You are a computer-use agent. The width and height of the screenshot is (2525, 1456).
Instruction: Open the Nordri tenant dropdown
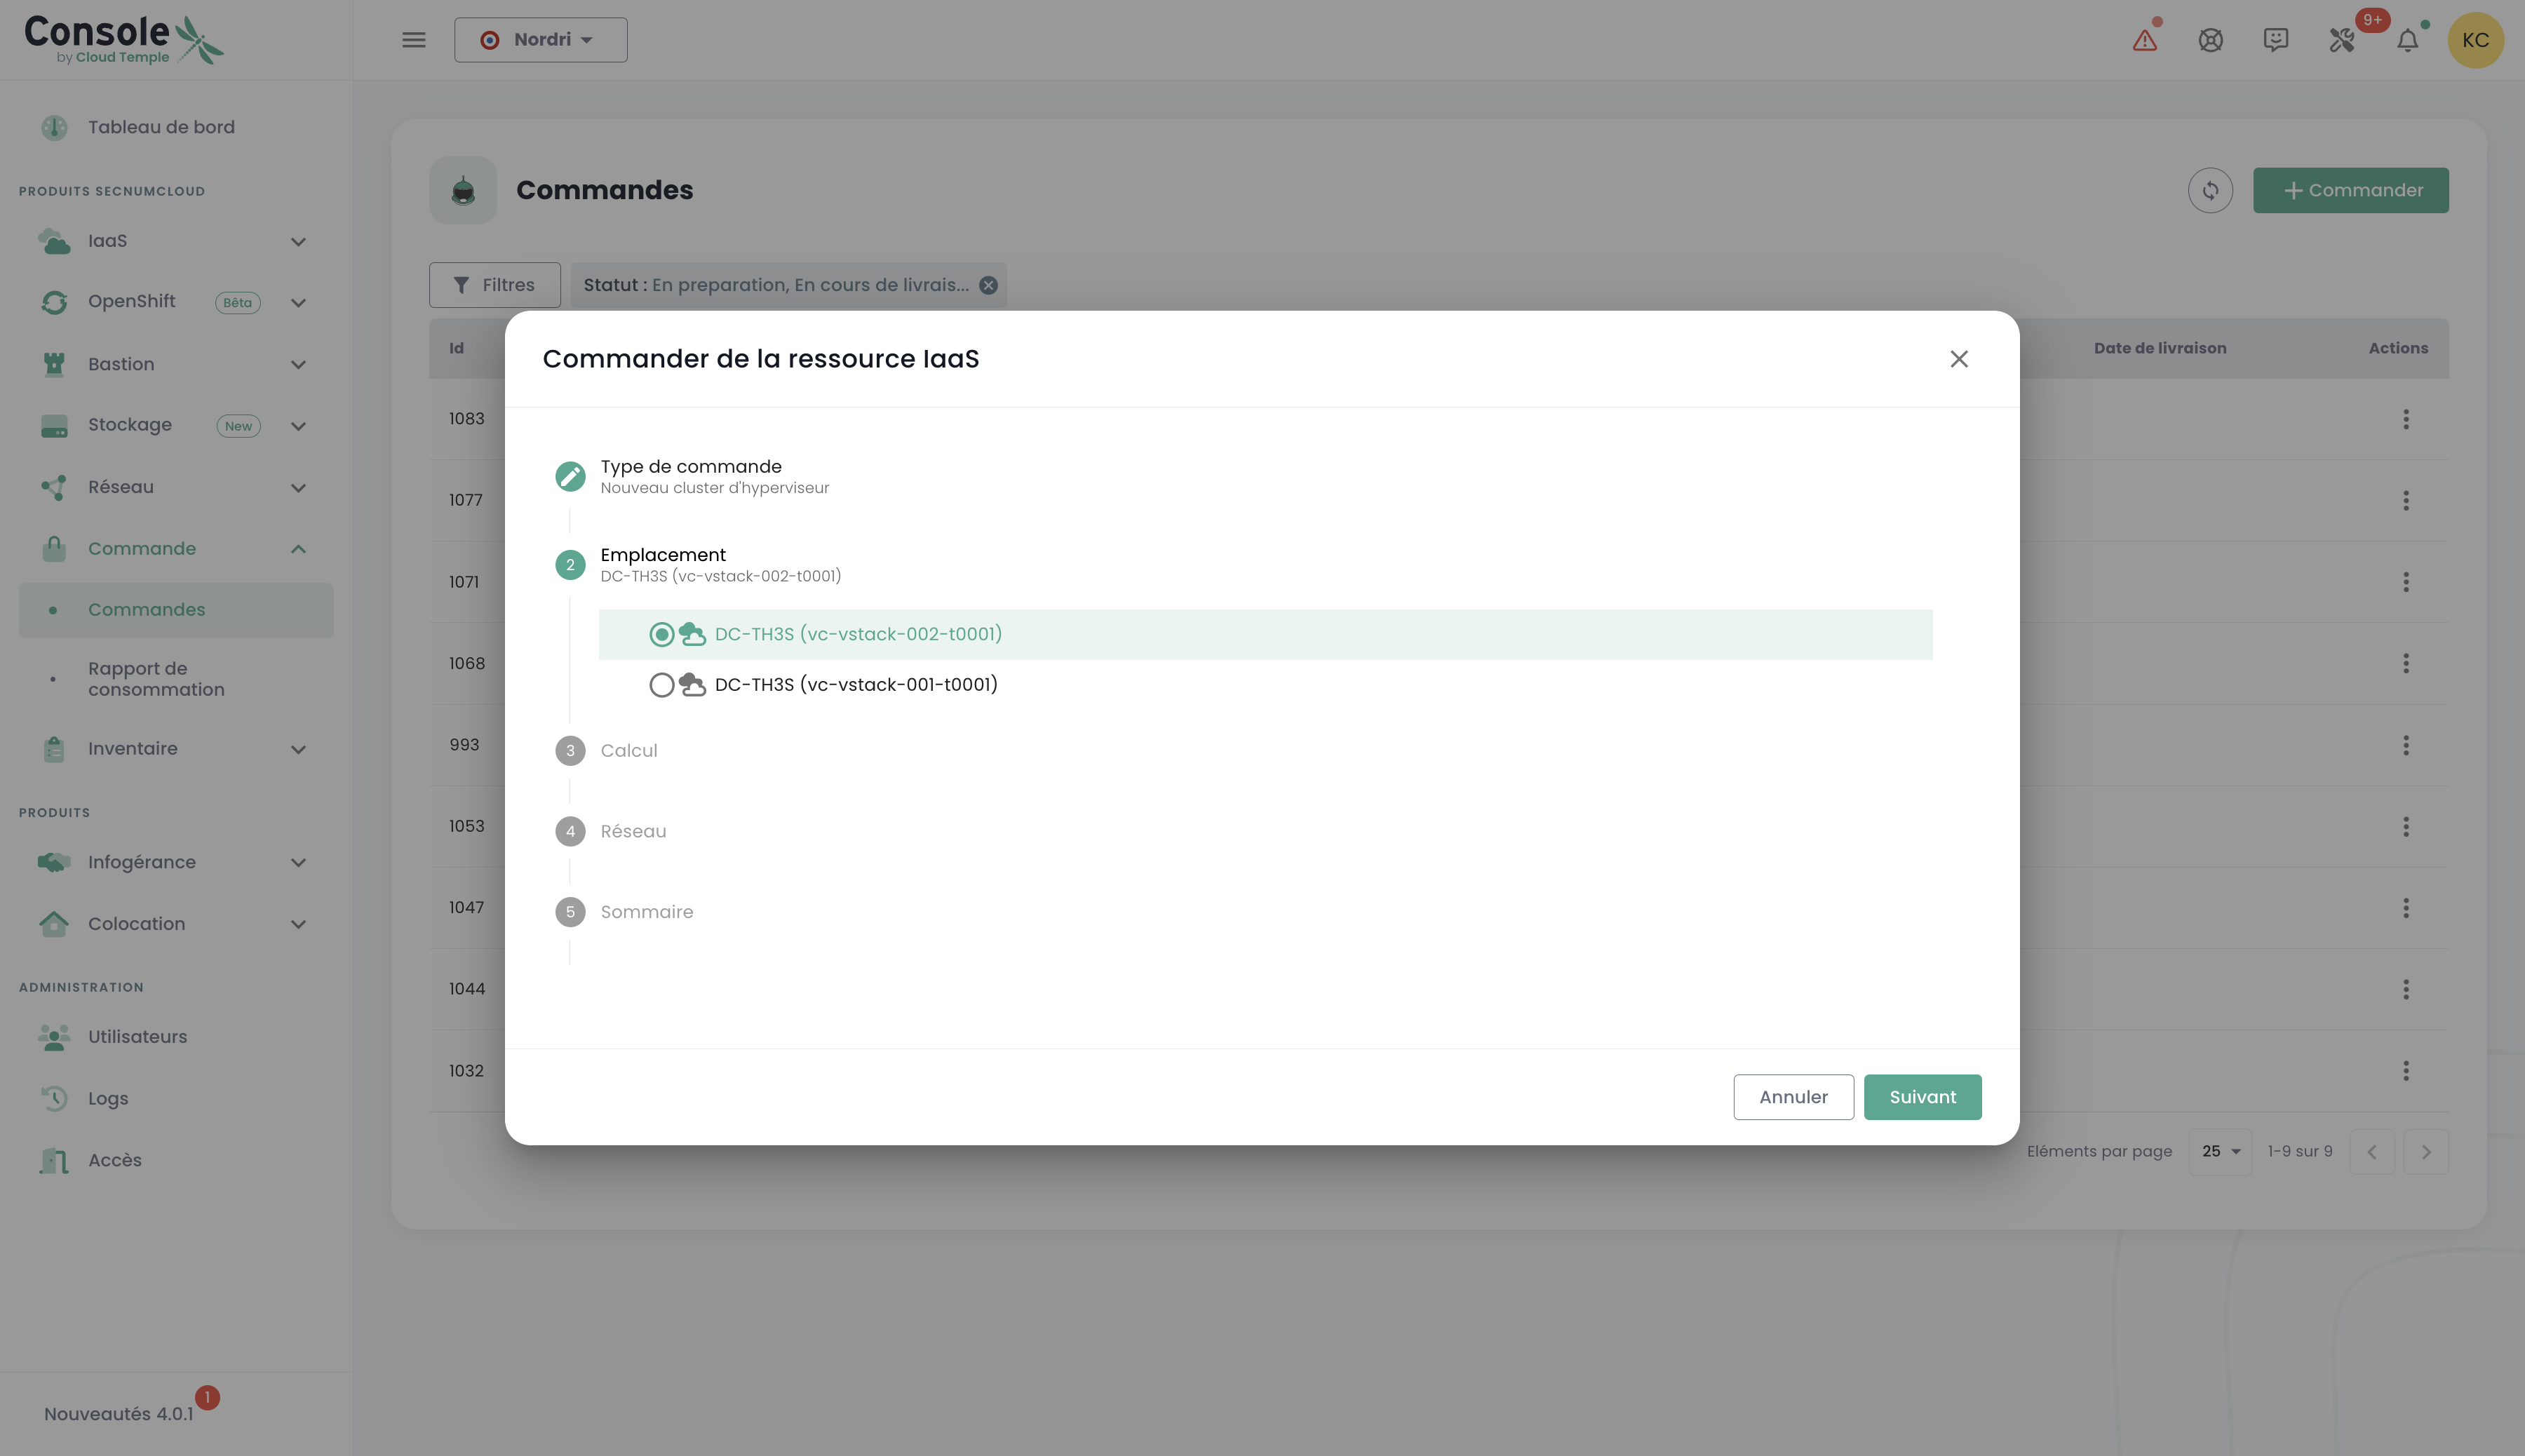[x=541, y=40]
